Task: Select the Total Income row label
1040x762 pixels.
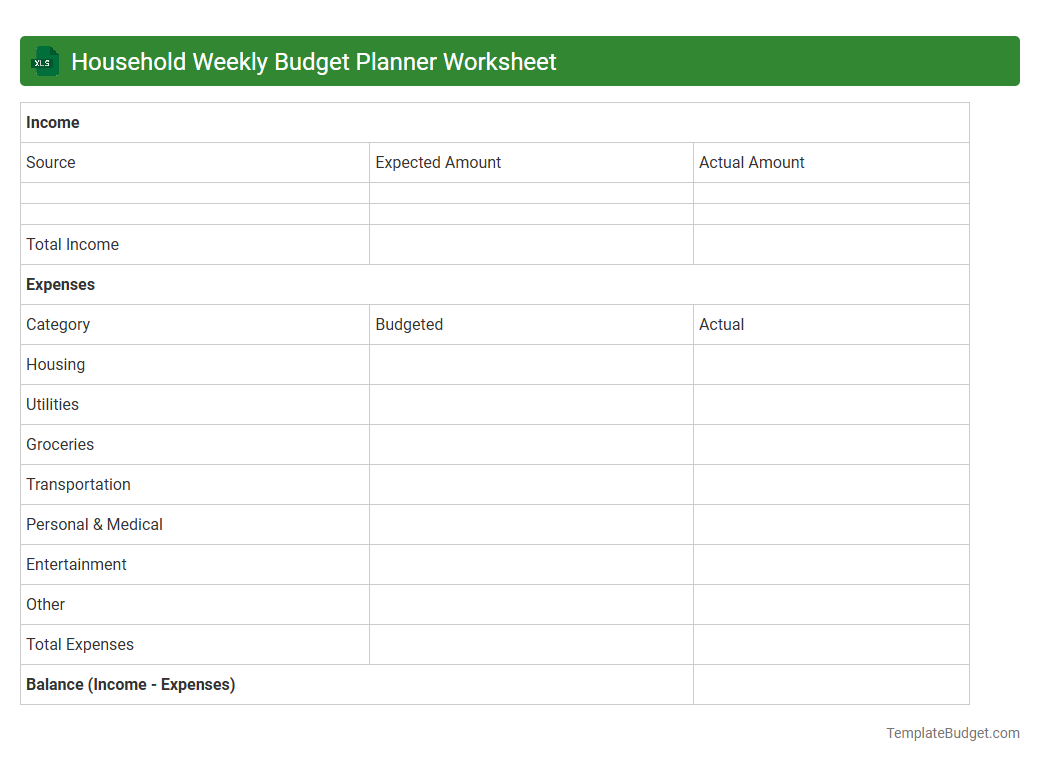Action: [x=71, y=244]
